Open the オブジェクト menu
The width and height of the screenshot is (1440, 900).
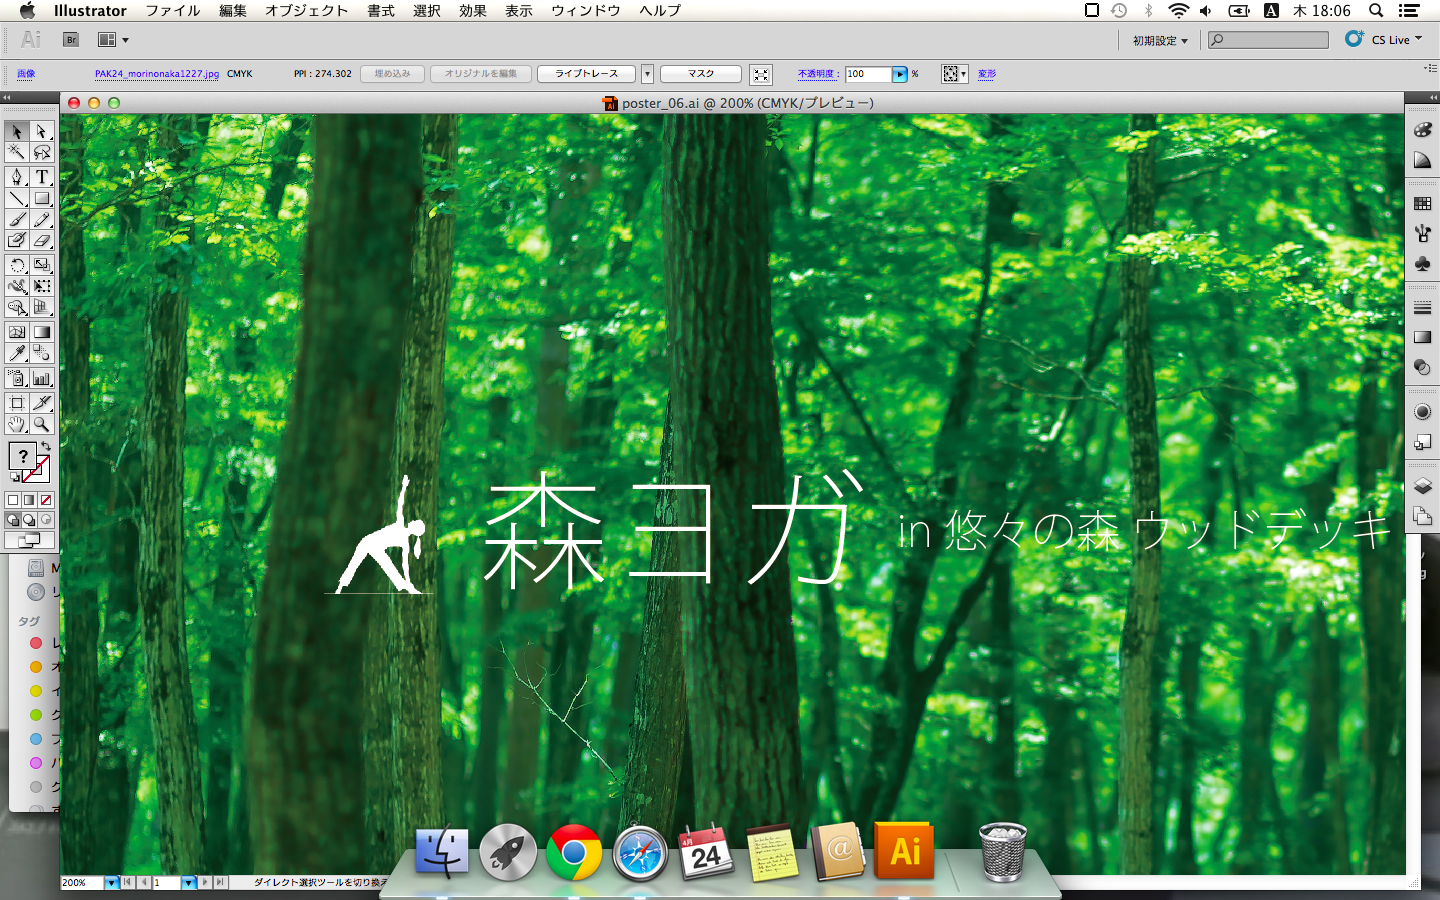[x=307, y=11]
